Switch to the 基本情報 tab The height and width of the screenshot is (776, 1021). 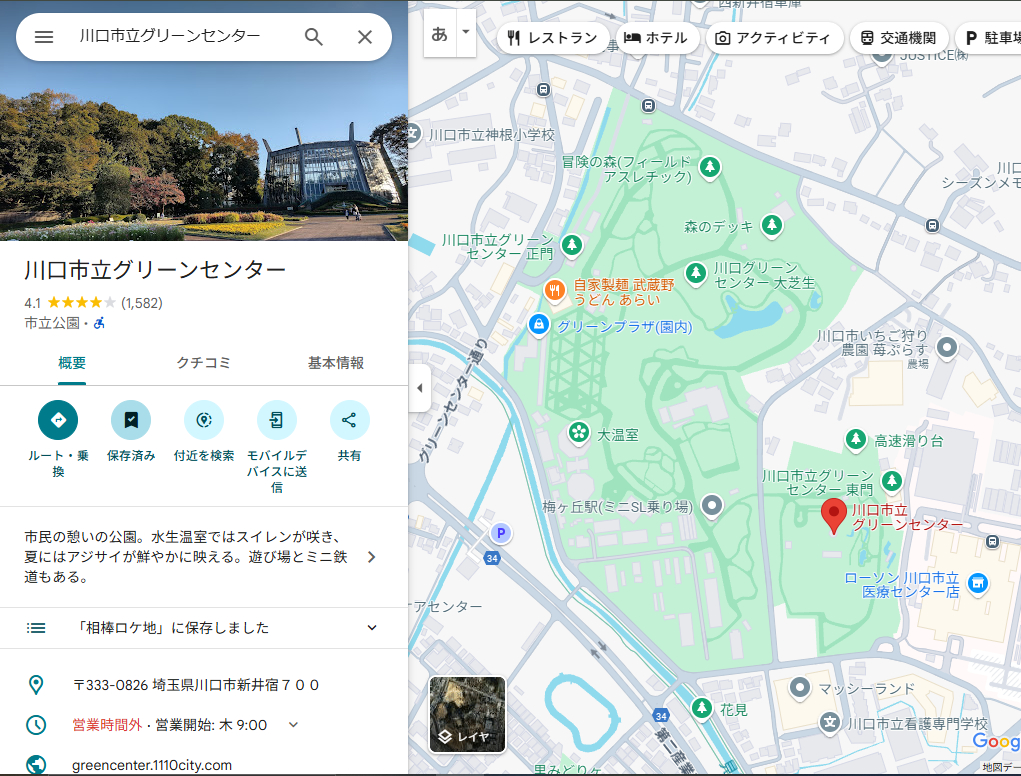click(x=336, y=363)
